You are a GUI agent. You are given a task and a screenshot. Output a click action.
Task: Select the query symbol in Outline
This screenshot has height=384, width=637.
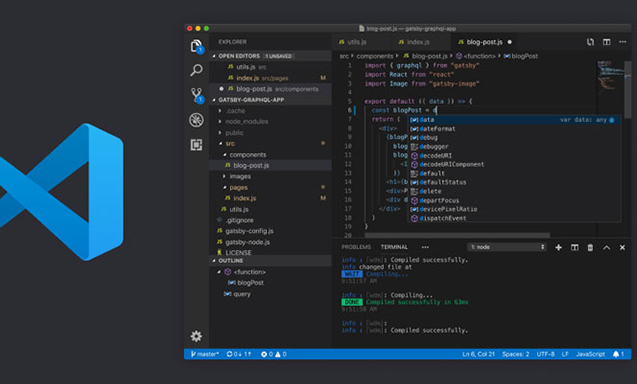[271, 294]
